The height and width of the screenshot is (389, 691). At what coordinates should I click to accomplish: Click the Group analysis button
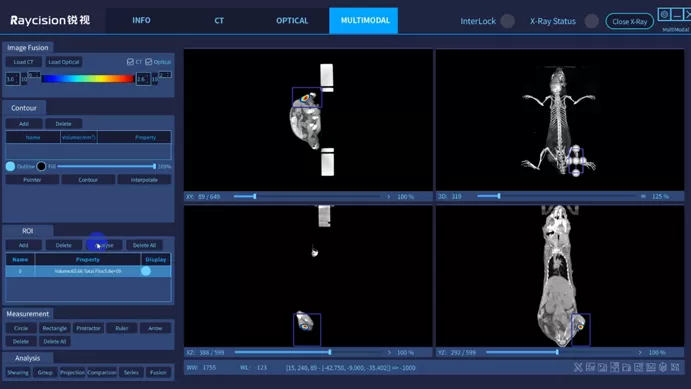coord(45,372)
